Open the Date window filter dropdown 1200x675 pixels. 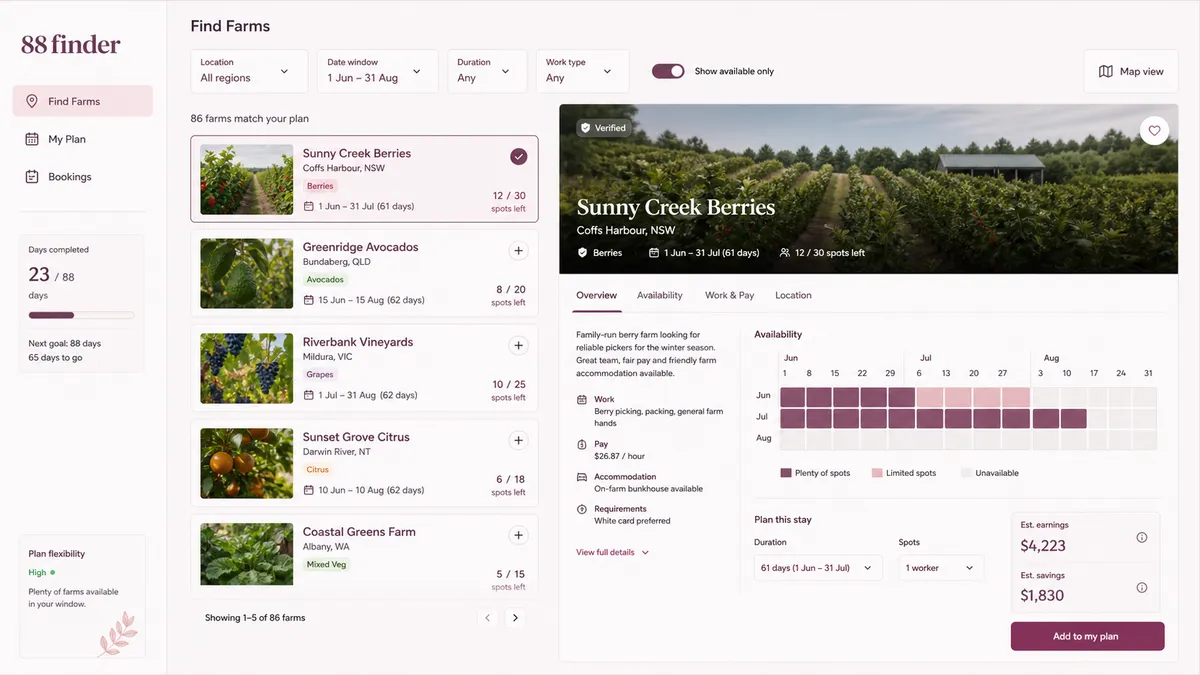(x=377, y=71)
